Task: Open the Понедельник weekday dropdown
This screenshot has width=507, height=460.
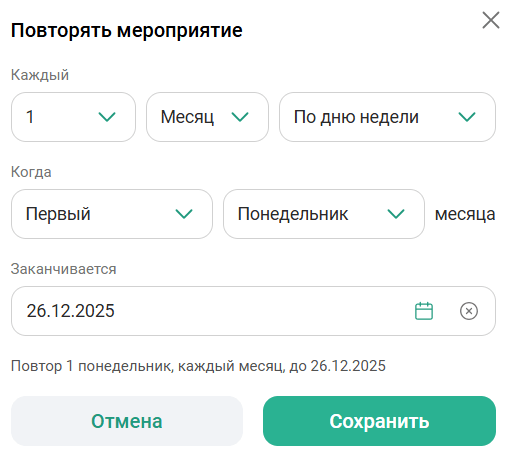Action: pyautogui.click(x=324, y=214)
